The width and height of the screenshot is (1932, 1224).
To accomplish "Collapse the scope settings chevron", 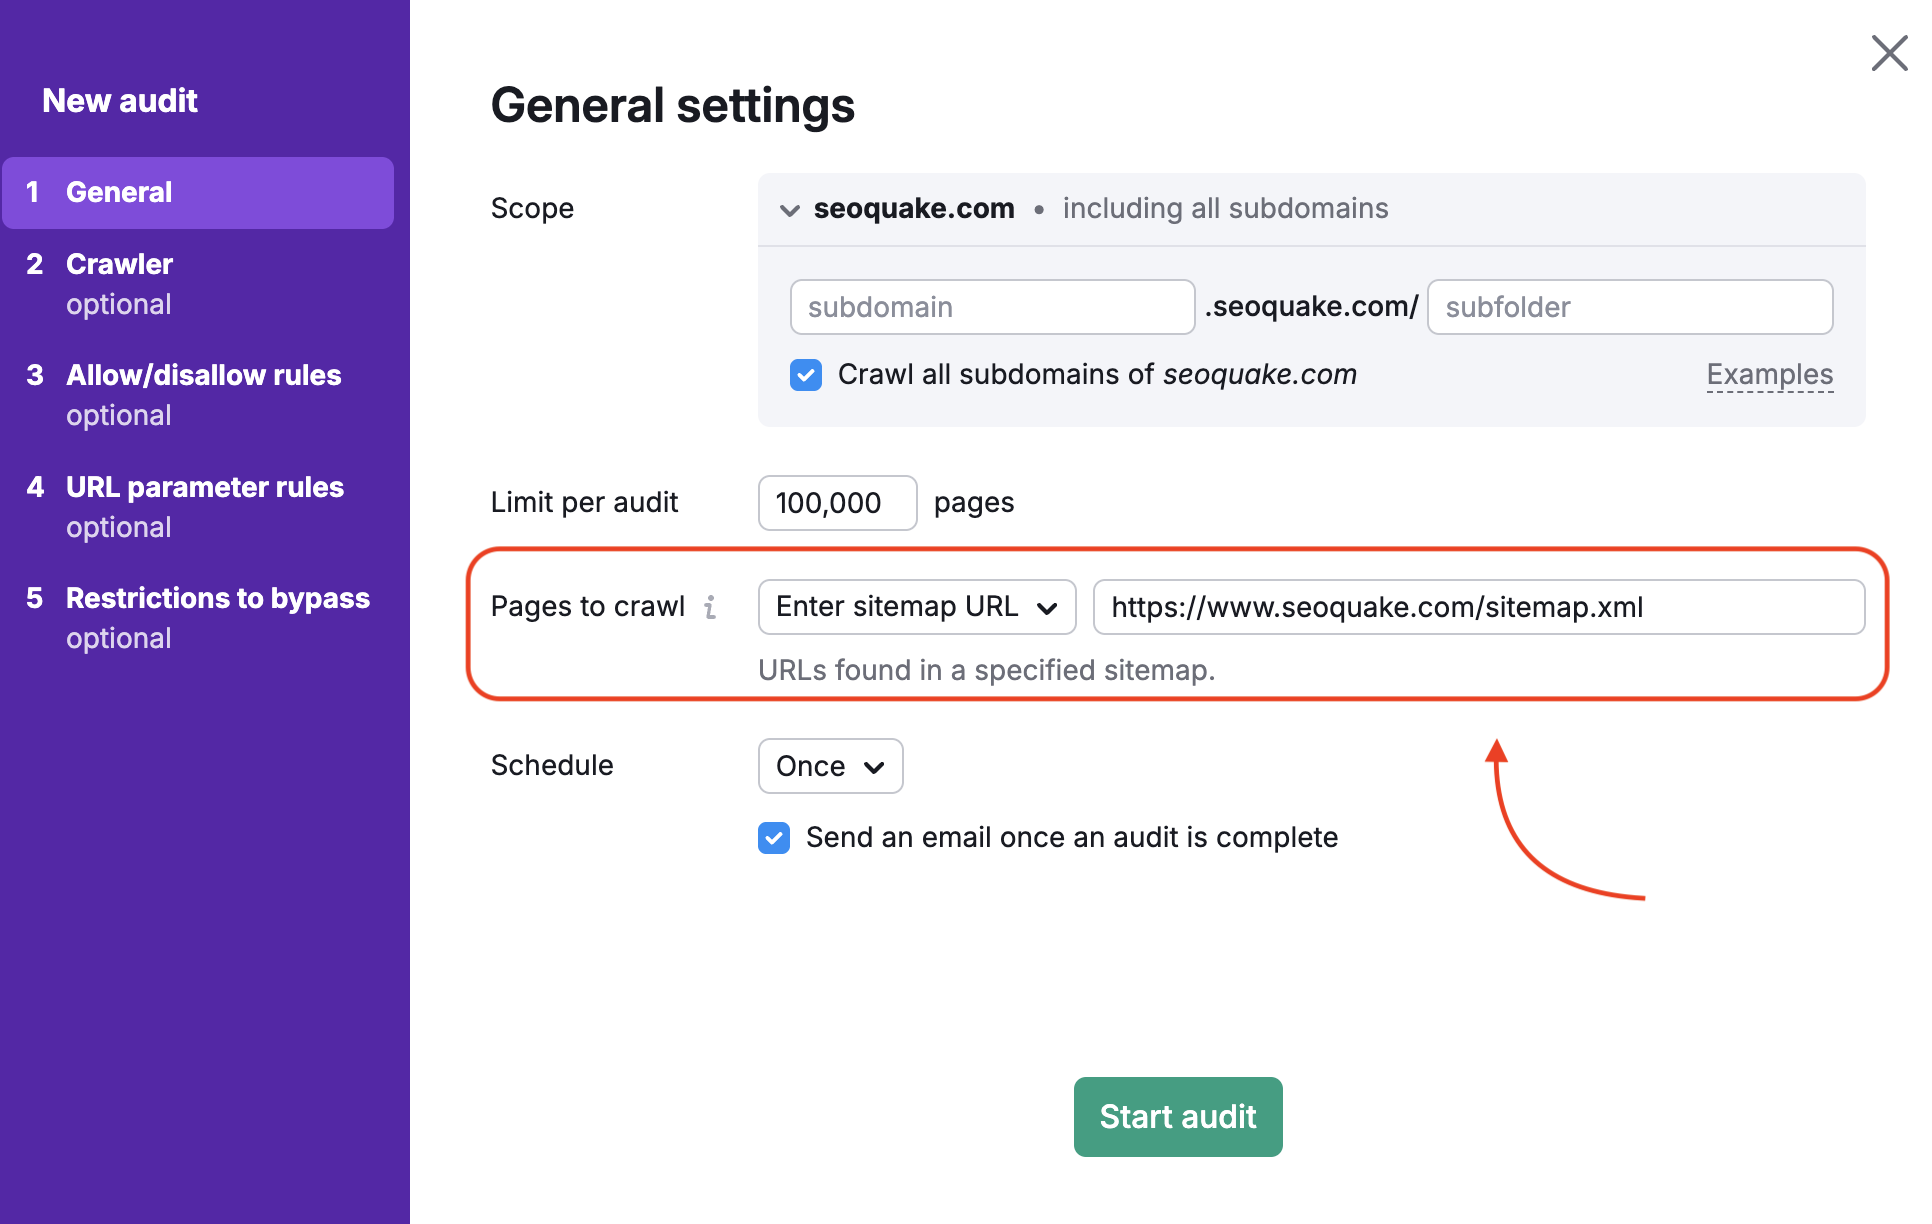I will 789,210.
